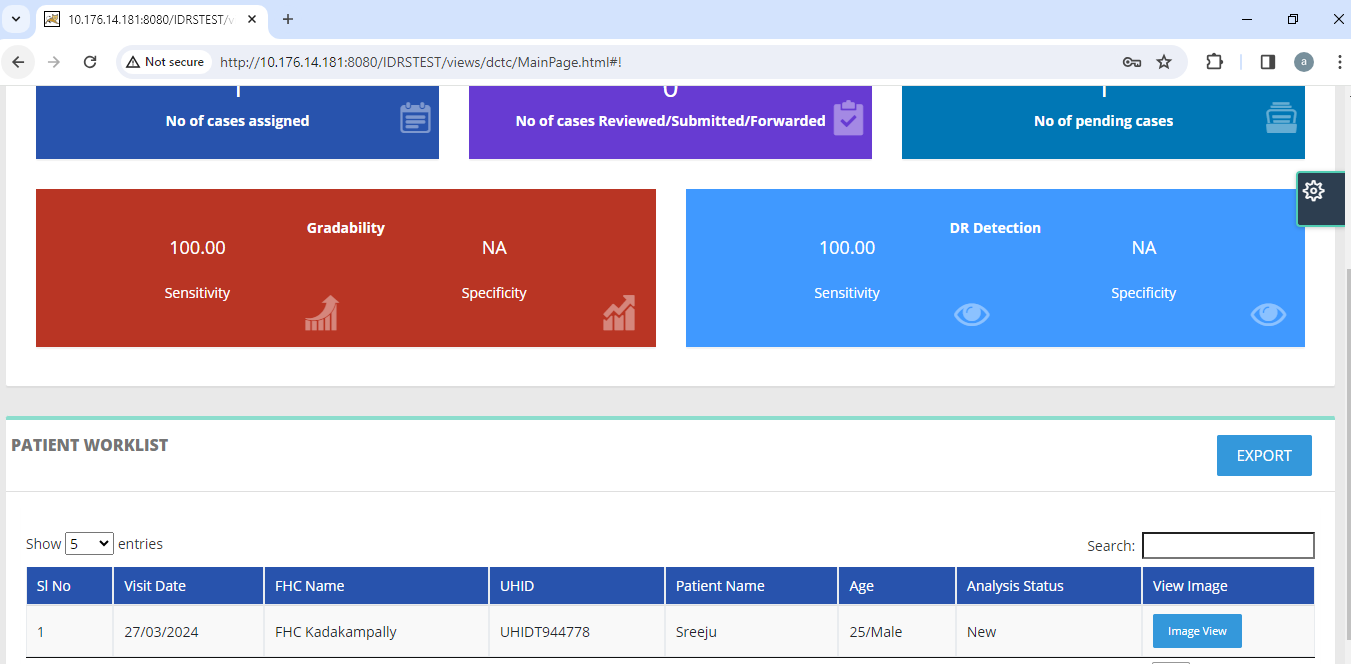The height and width of the screenshot is (664, 1351).
Task: Go back using the browser back arrow
Action: point(18,62)
